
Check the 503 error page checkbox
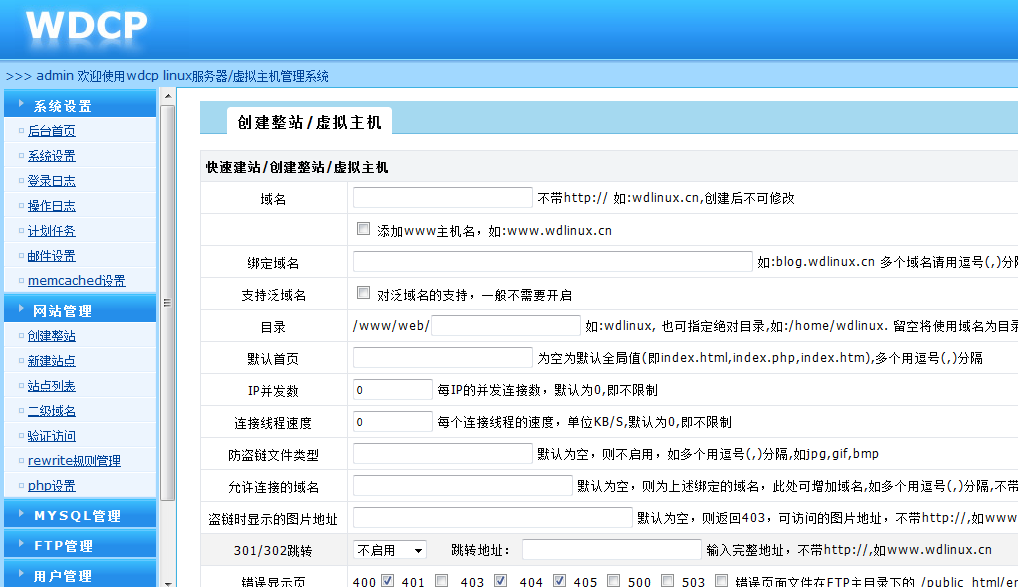[x=721, y=581]
